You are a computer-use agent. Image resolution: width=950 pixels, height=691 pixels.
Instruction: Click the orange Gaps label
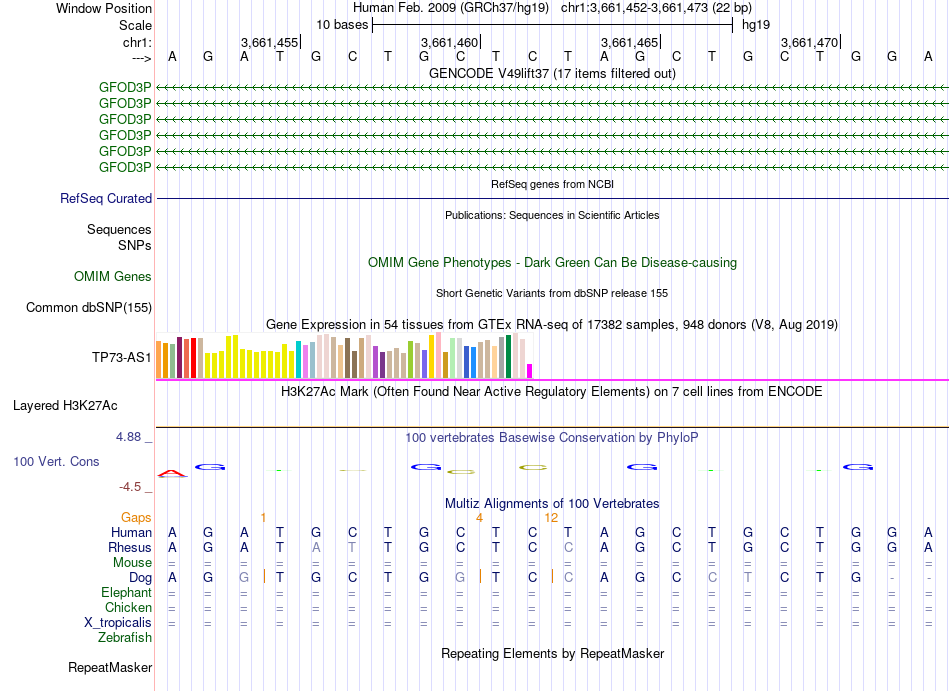coord(136,517)
